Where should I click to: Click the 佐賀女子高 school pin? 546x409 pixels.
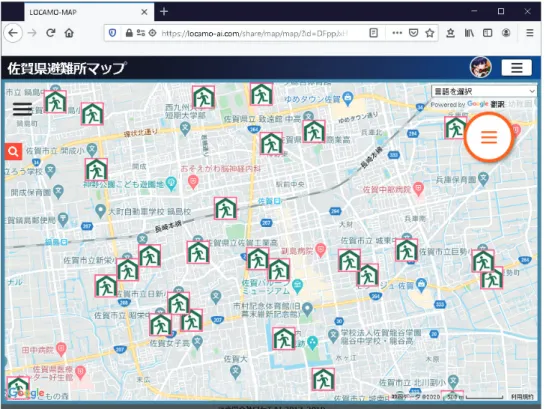[197, 342]
